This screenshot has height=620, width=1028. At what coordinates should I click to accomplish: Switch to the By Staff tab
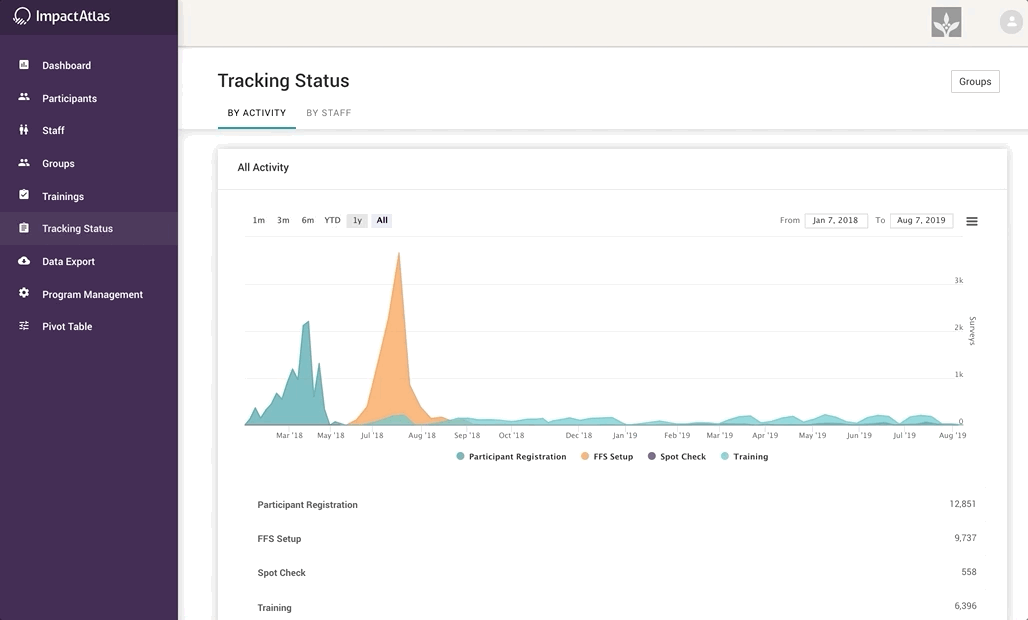[x=328, y=113]
